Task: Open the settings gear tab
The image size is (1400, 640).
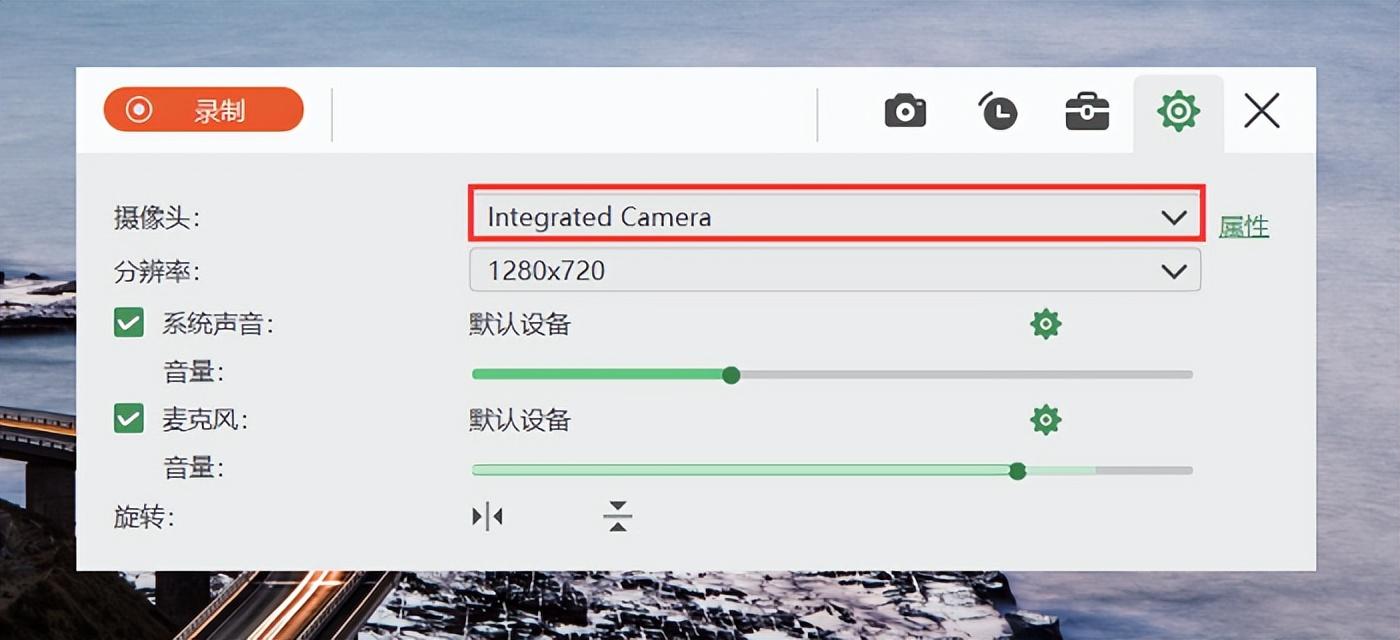Action: click(1178, 110)
